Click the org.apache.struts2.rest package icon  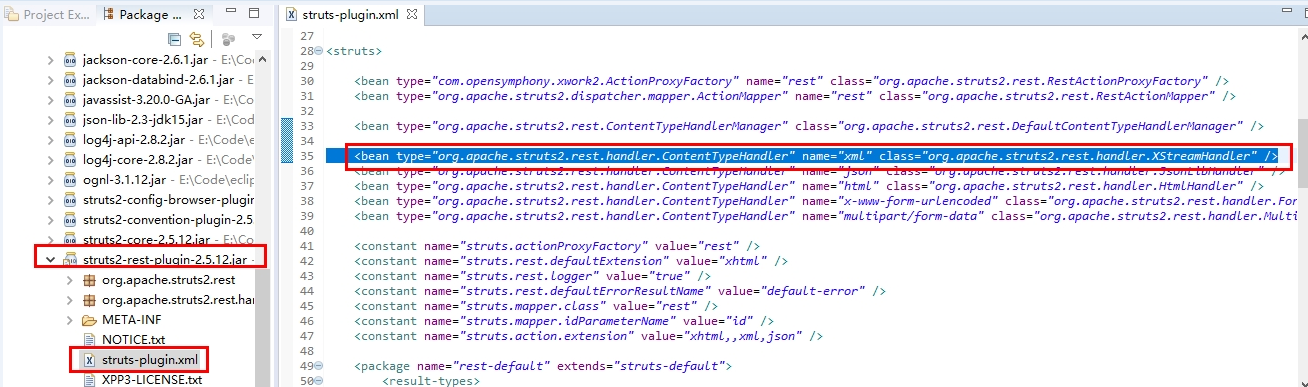coord(89,279)
